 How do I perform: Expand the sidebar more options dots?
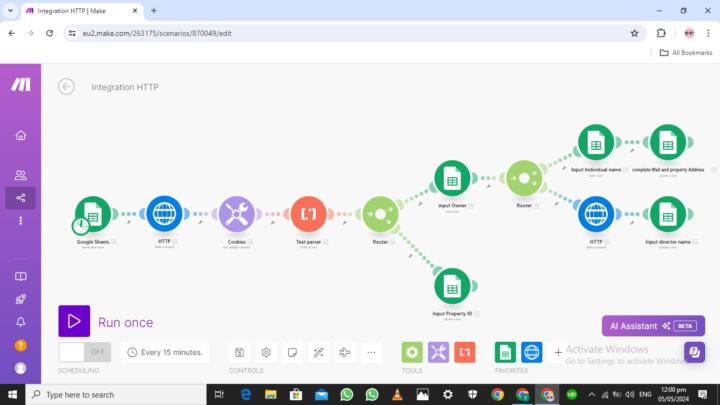pyautogui.click(x=21, y=221)
